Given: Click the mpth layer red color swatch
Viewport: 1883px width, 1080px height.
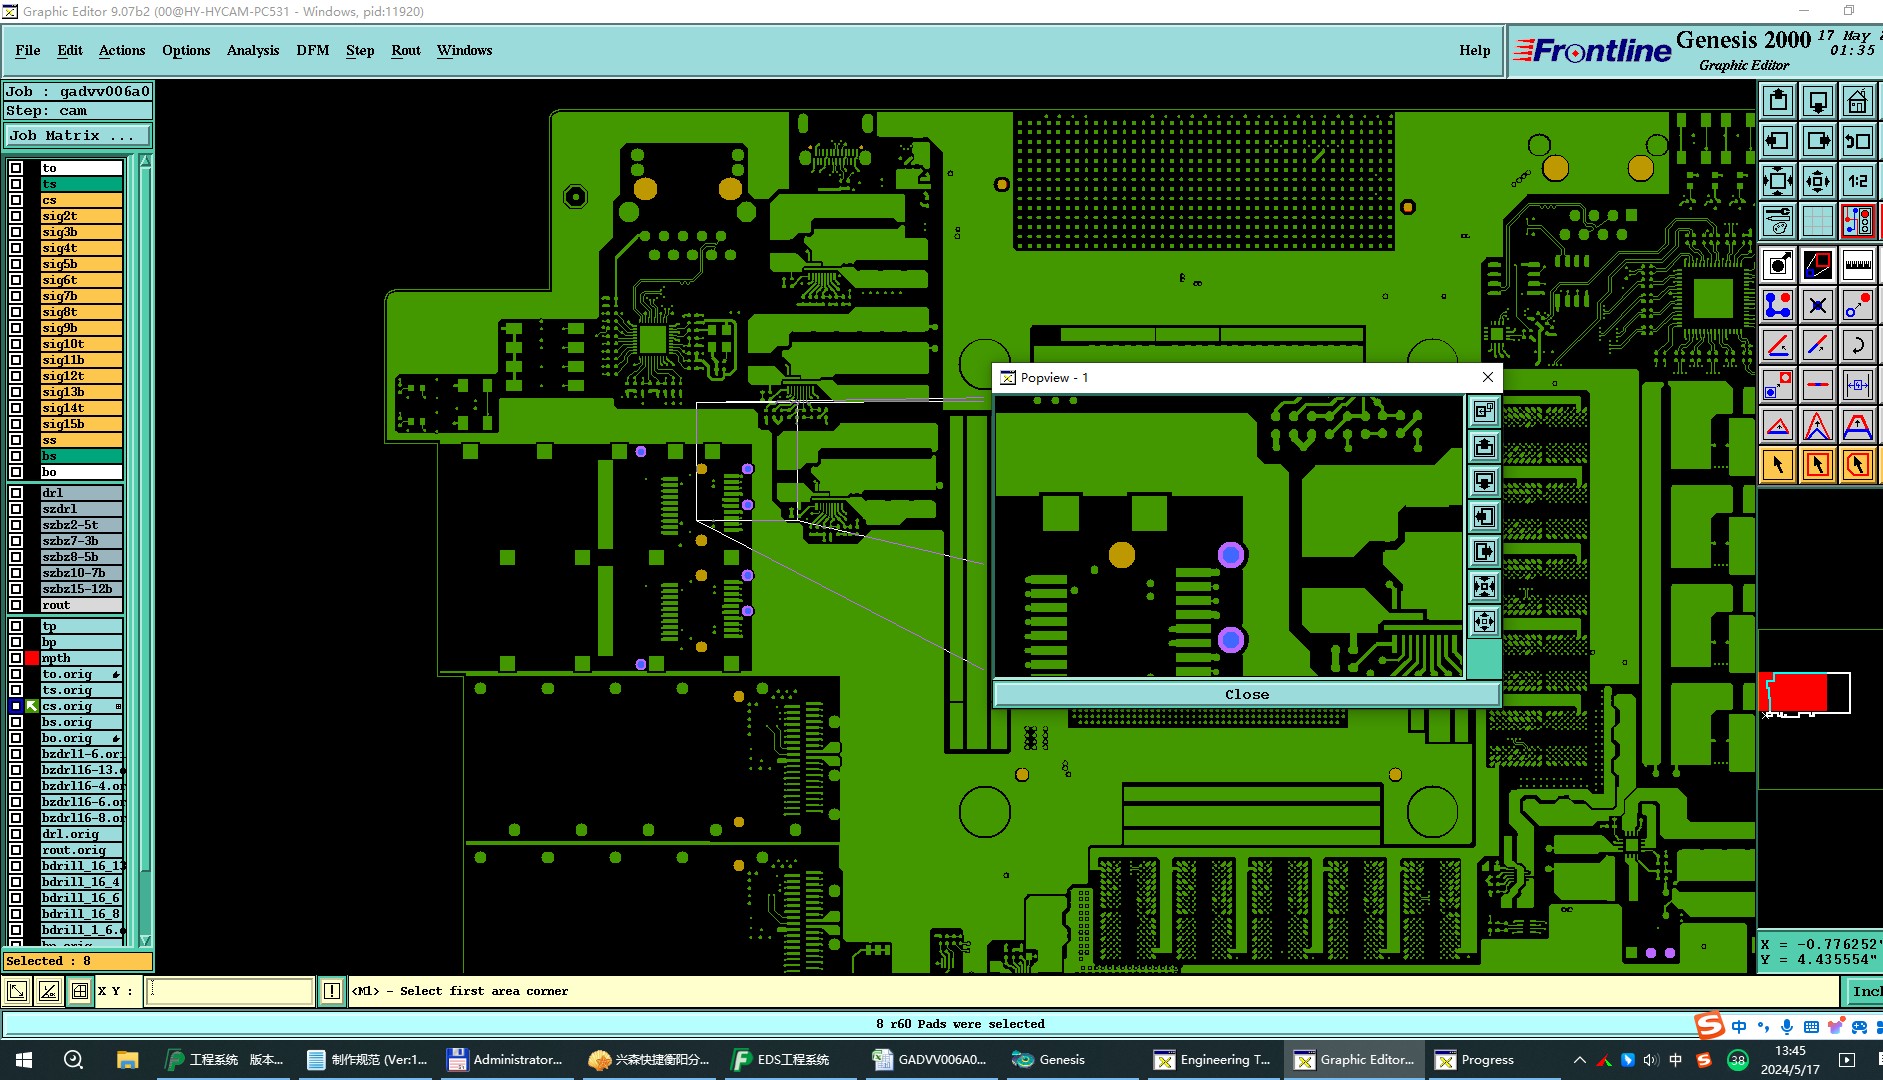Looking at the screenshot, I should (x=32, y=658).
